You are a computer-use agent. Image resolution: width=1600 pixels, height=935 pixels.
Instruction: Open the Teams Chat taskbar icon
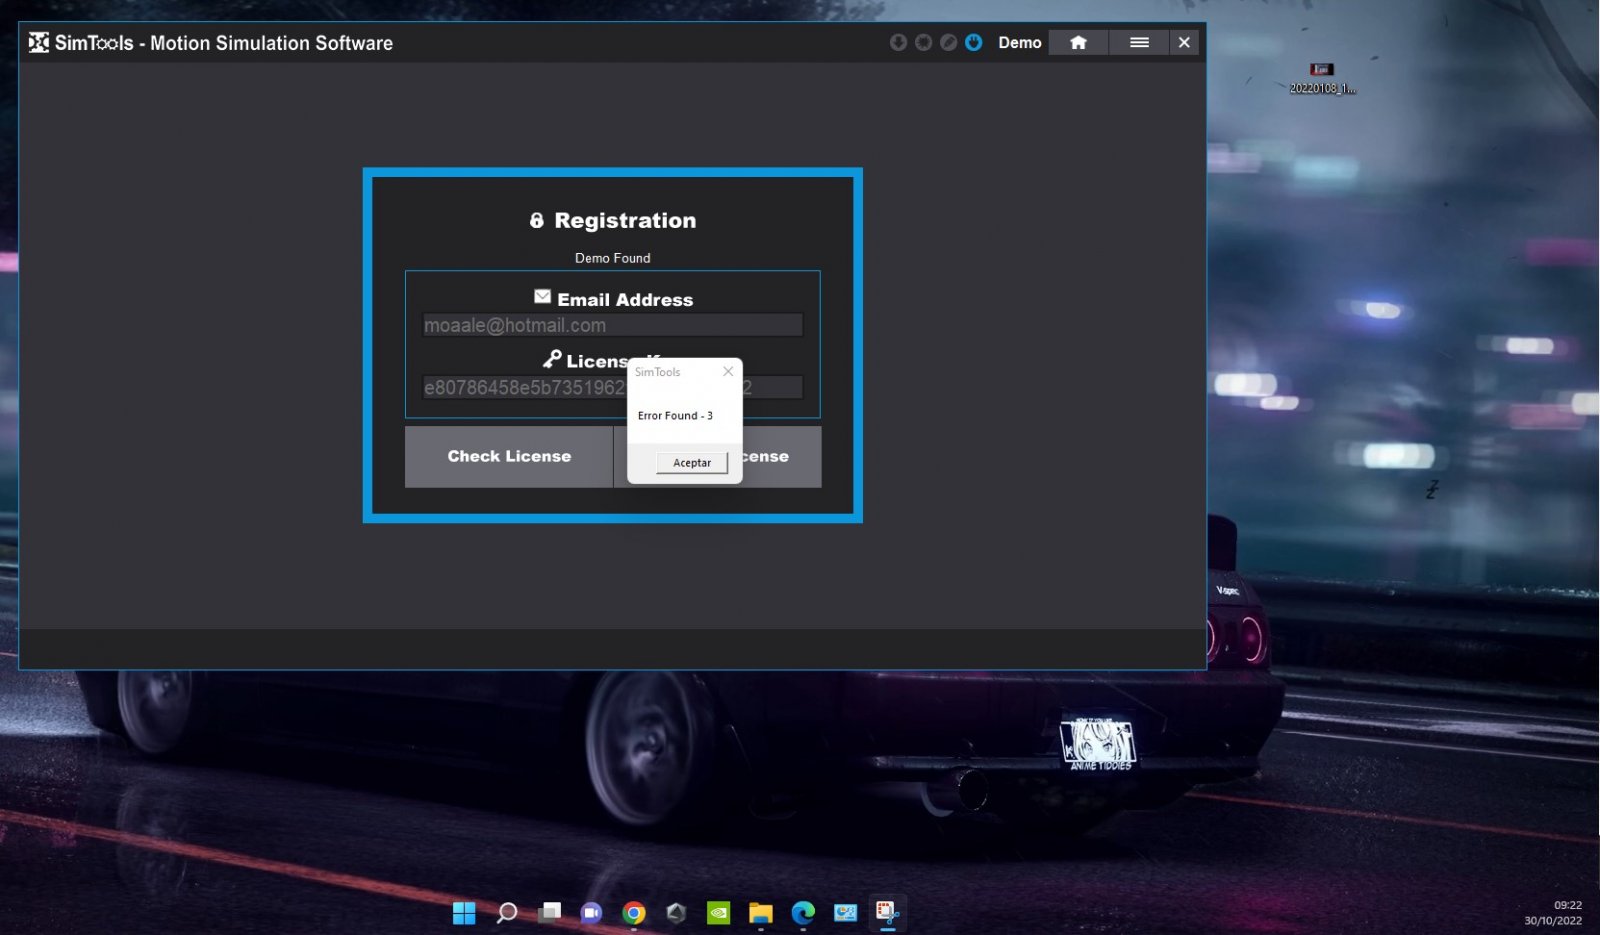point(591,912)
